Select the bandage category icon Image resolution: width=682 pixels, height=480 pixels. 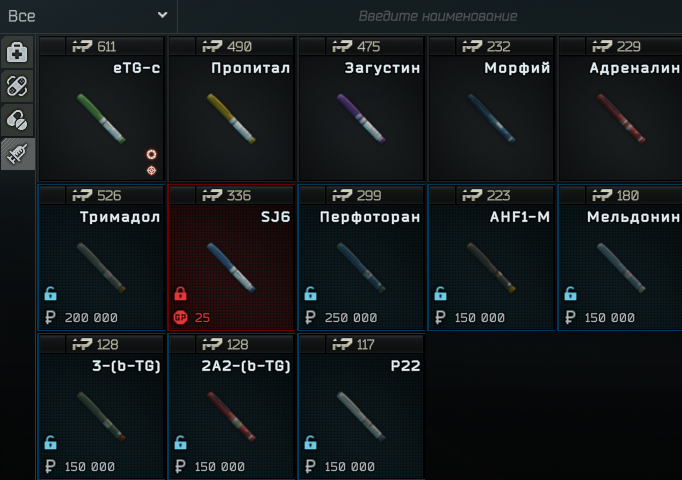point(17,86)
